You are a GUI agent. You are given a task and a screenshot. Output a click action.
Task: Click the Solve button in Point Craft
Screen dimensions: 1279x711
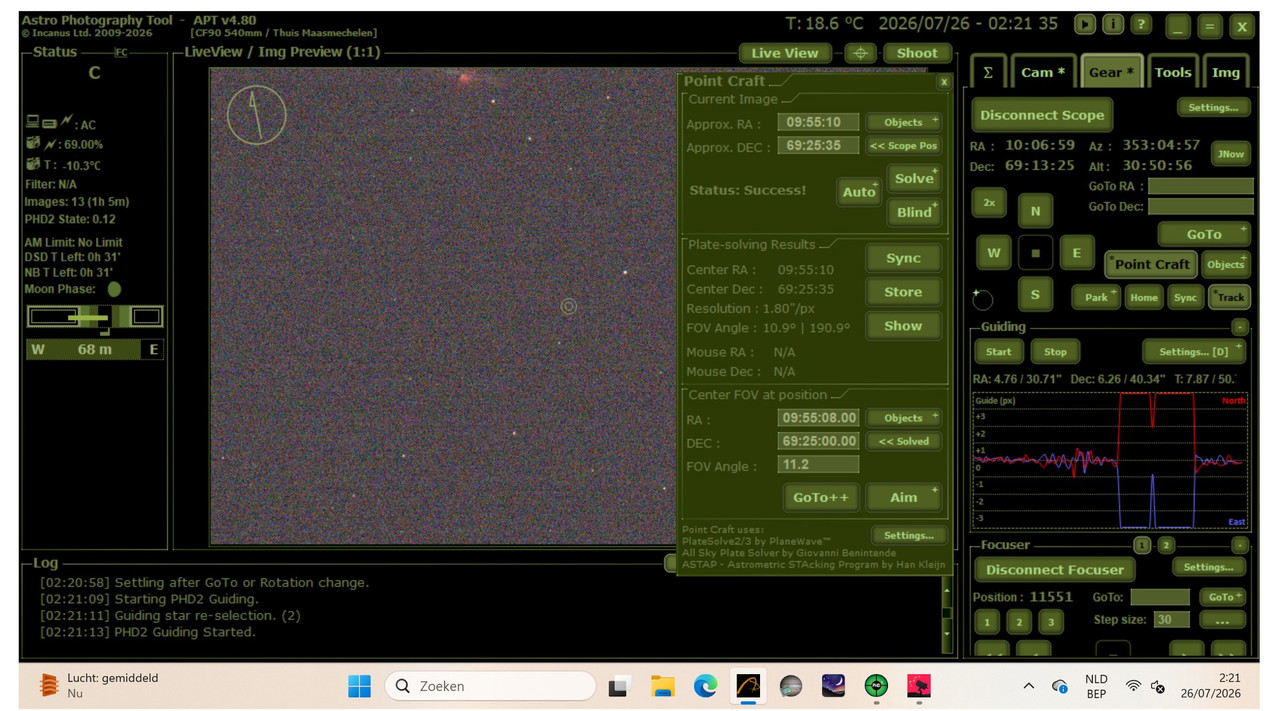click(x=914, y=178)
